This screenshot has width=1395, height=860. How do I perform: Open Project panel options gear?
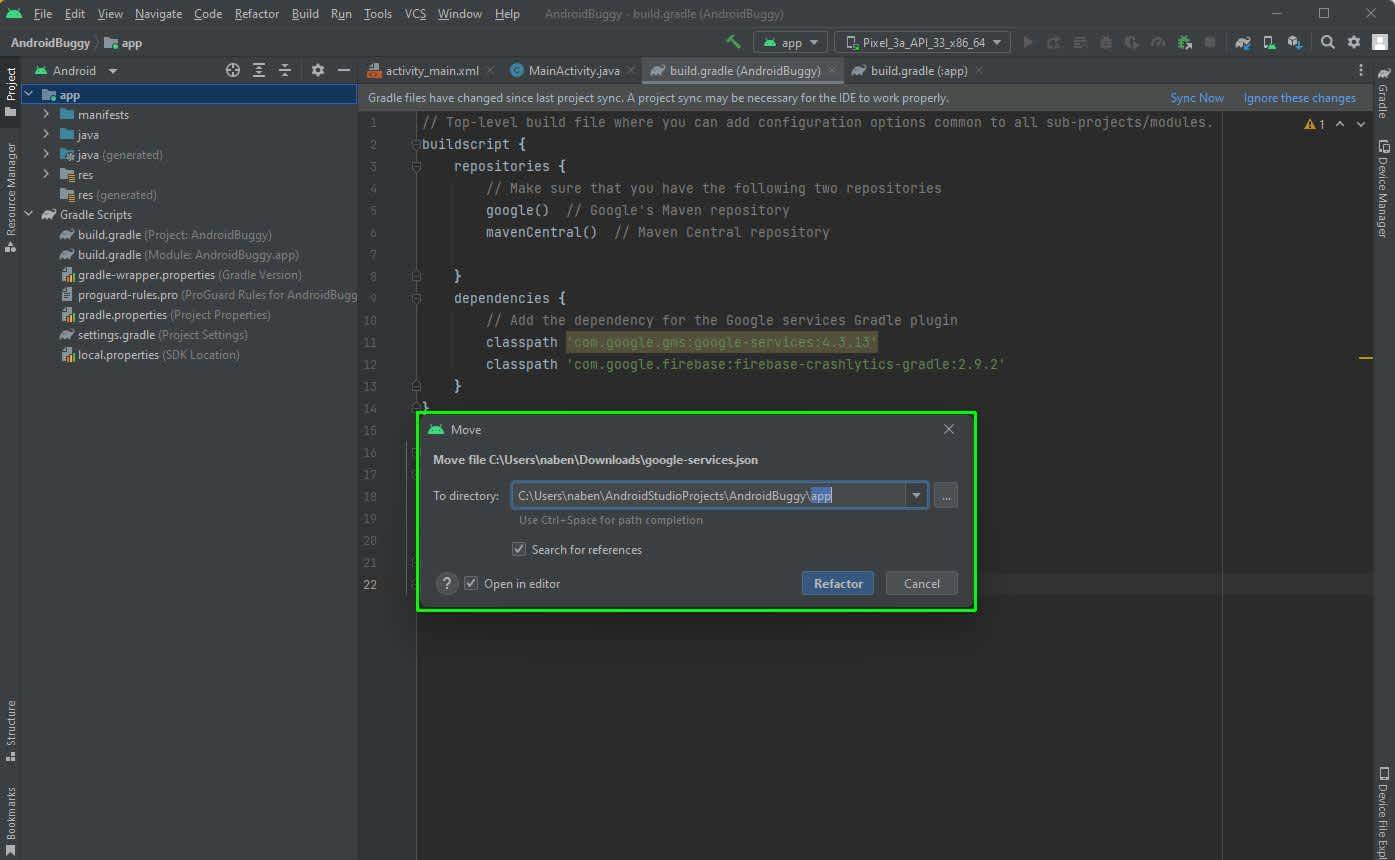[318, 70]
